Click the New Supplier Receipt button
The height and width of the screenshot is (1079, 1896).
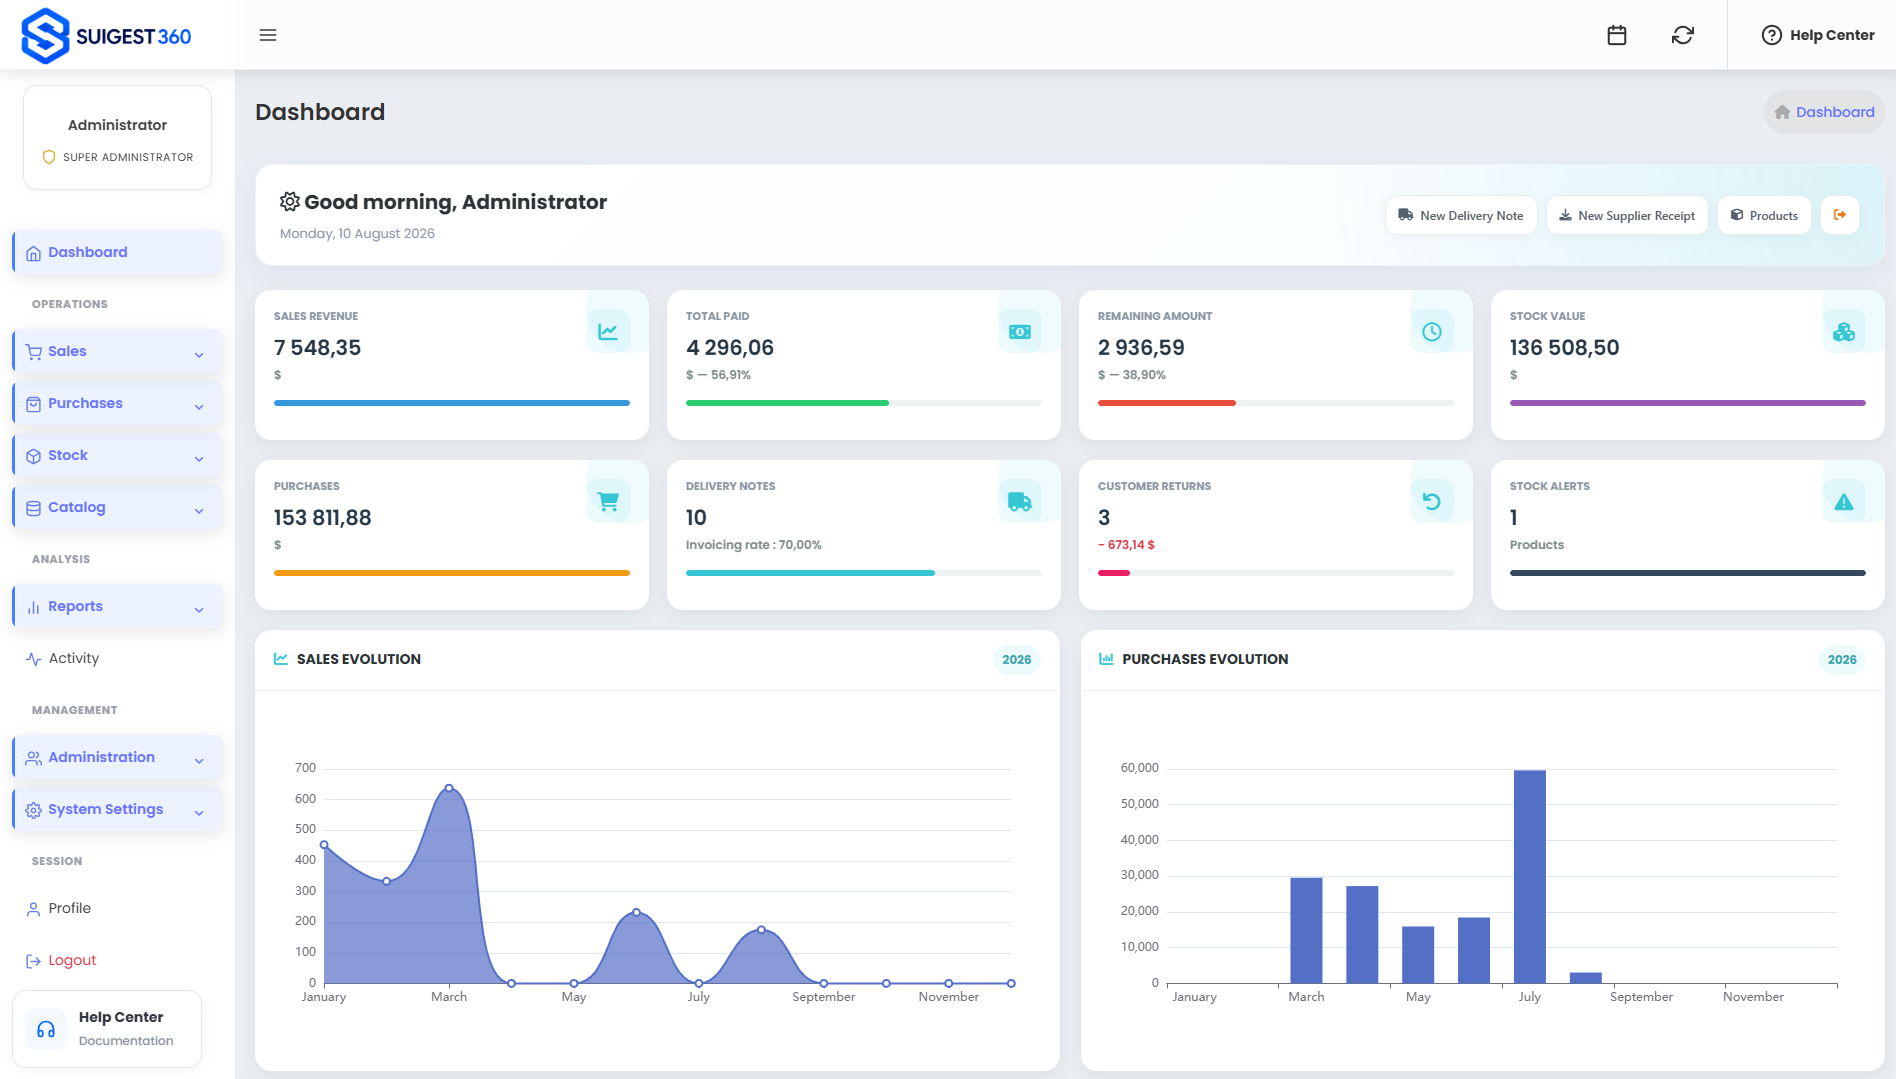click(x=1627, y=215)
